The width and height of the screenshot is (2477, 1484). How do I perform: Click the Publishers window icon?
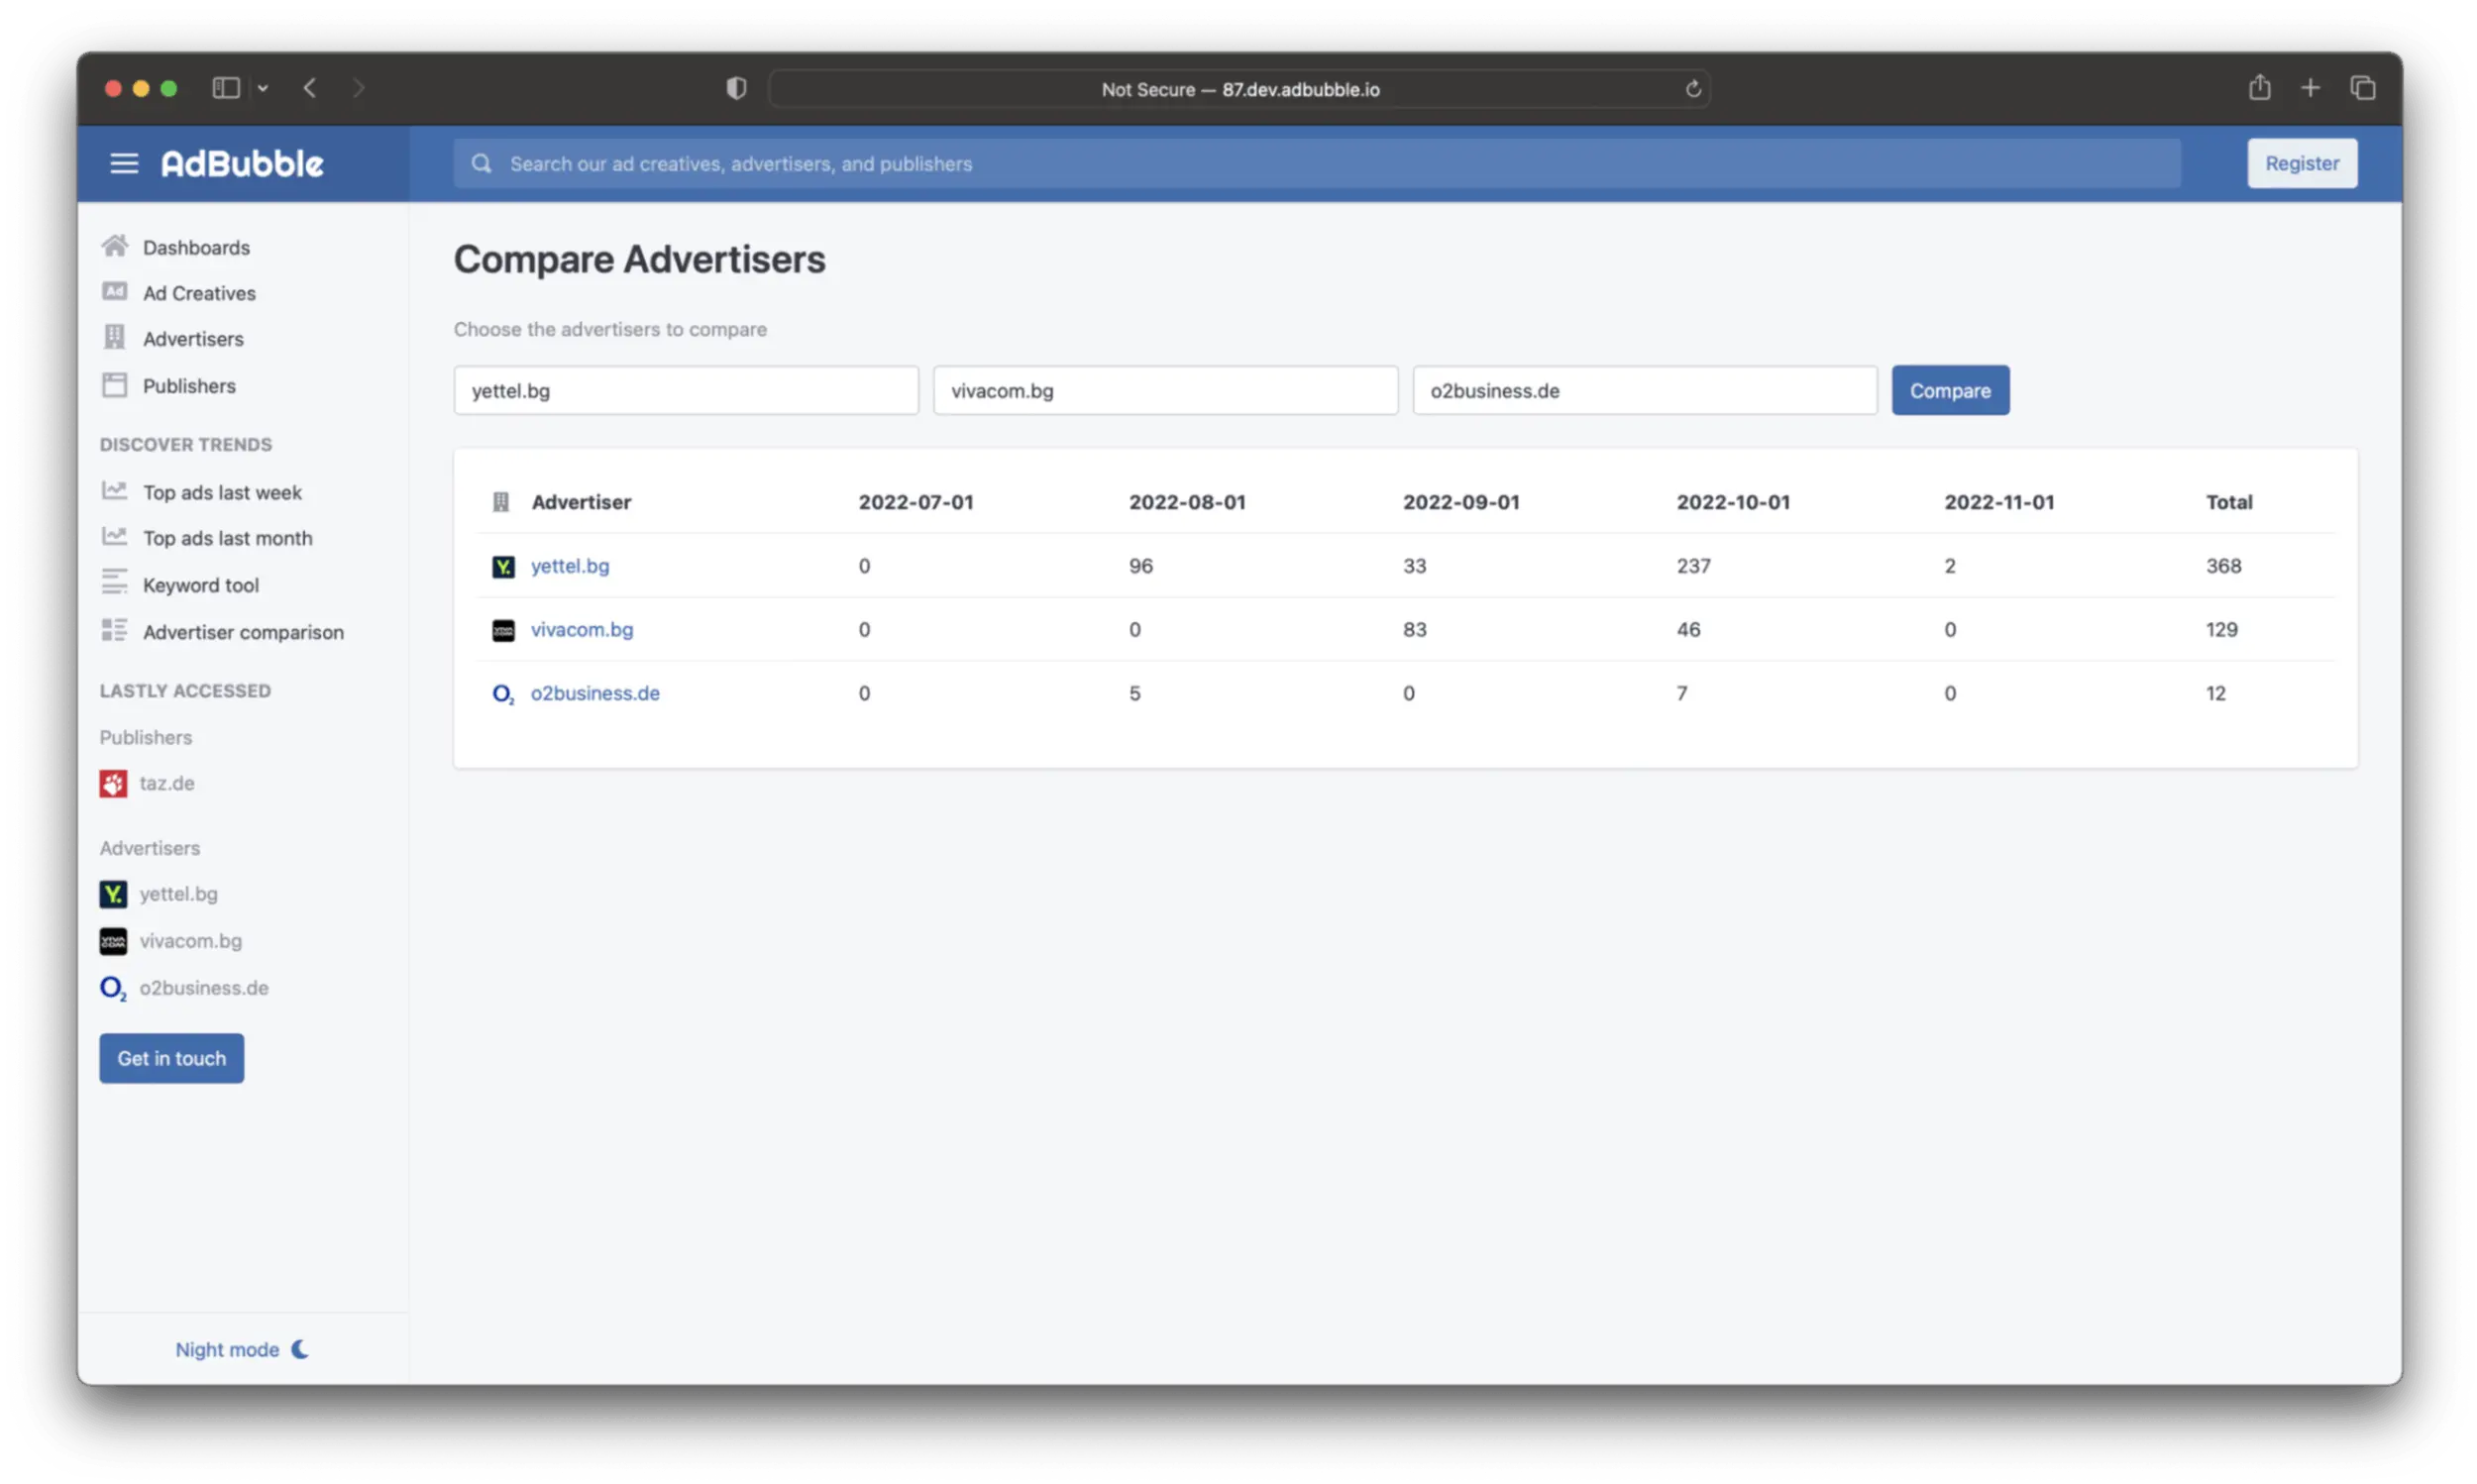coord(114,385)
